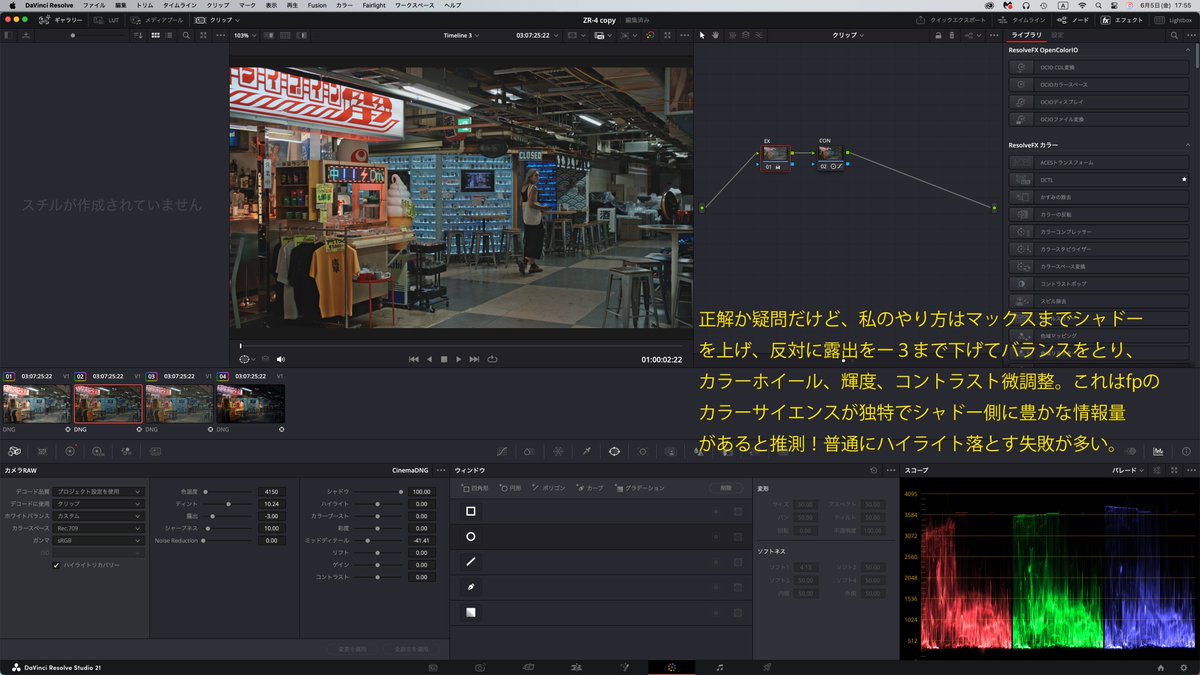1200x675 pixels.
Task: Click Quick Export button
Action: 950,20
